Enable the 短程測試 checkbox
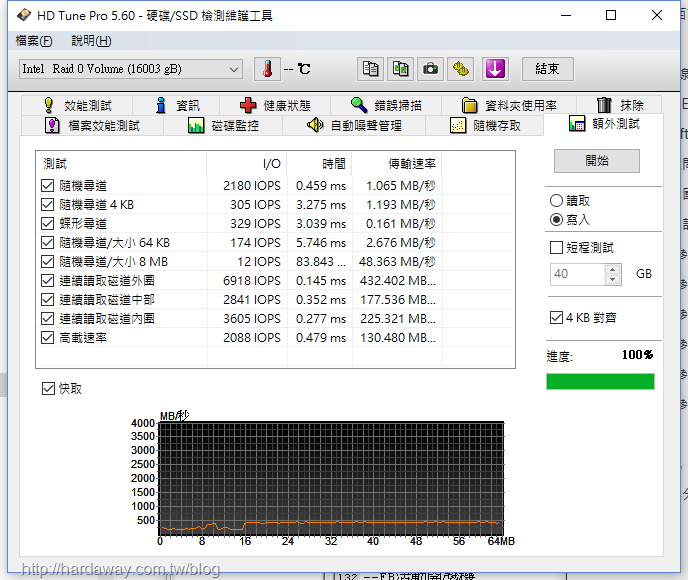This screenshot has width=688, height=580. tap(556, 247)
